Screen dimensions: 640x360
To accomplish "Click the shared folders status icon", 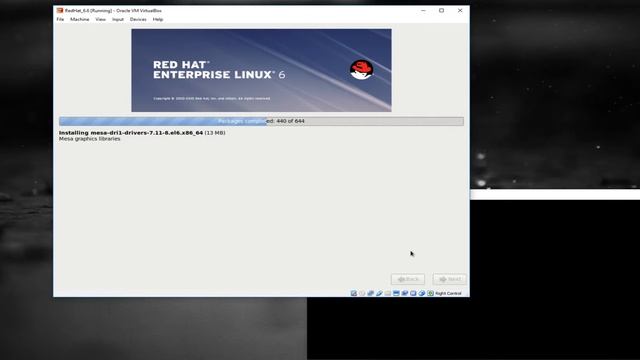I will [388, 293].
